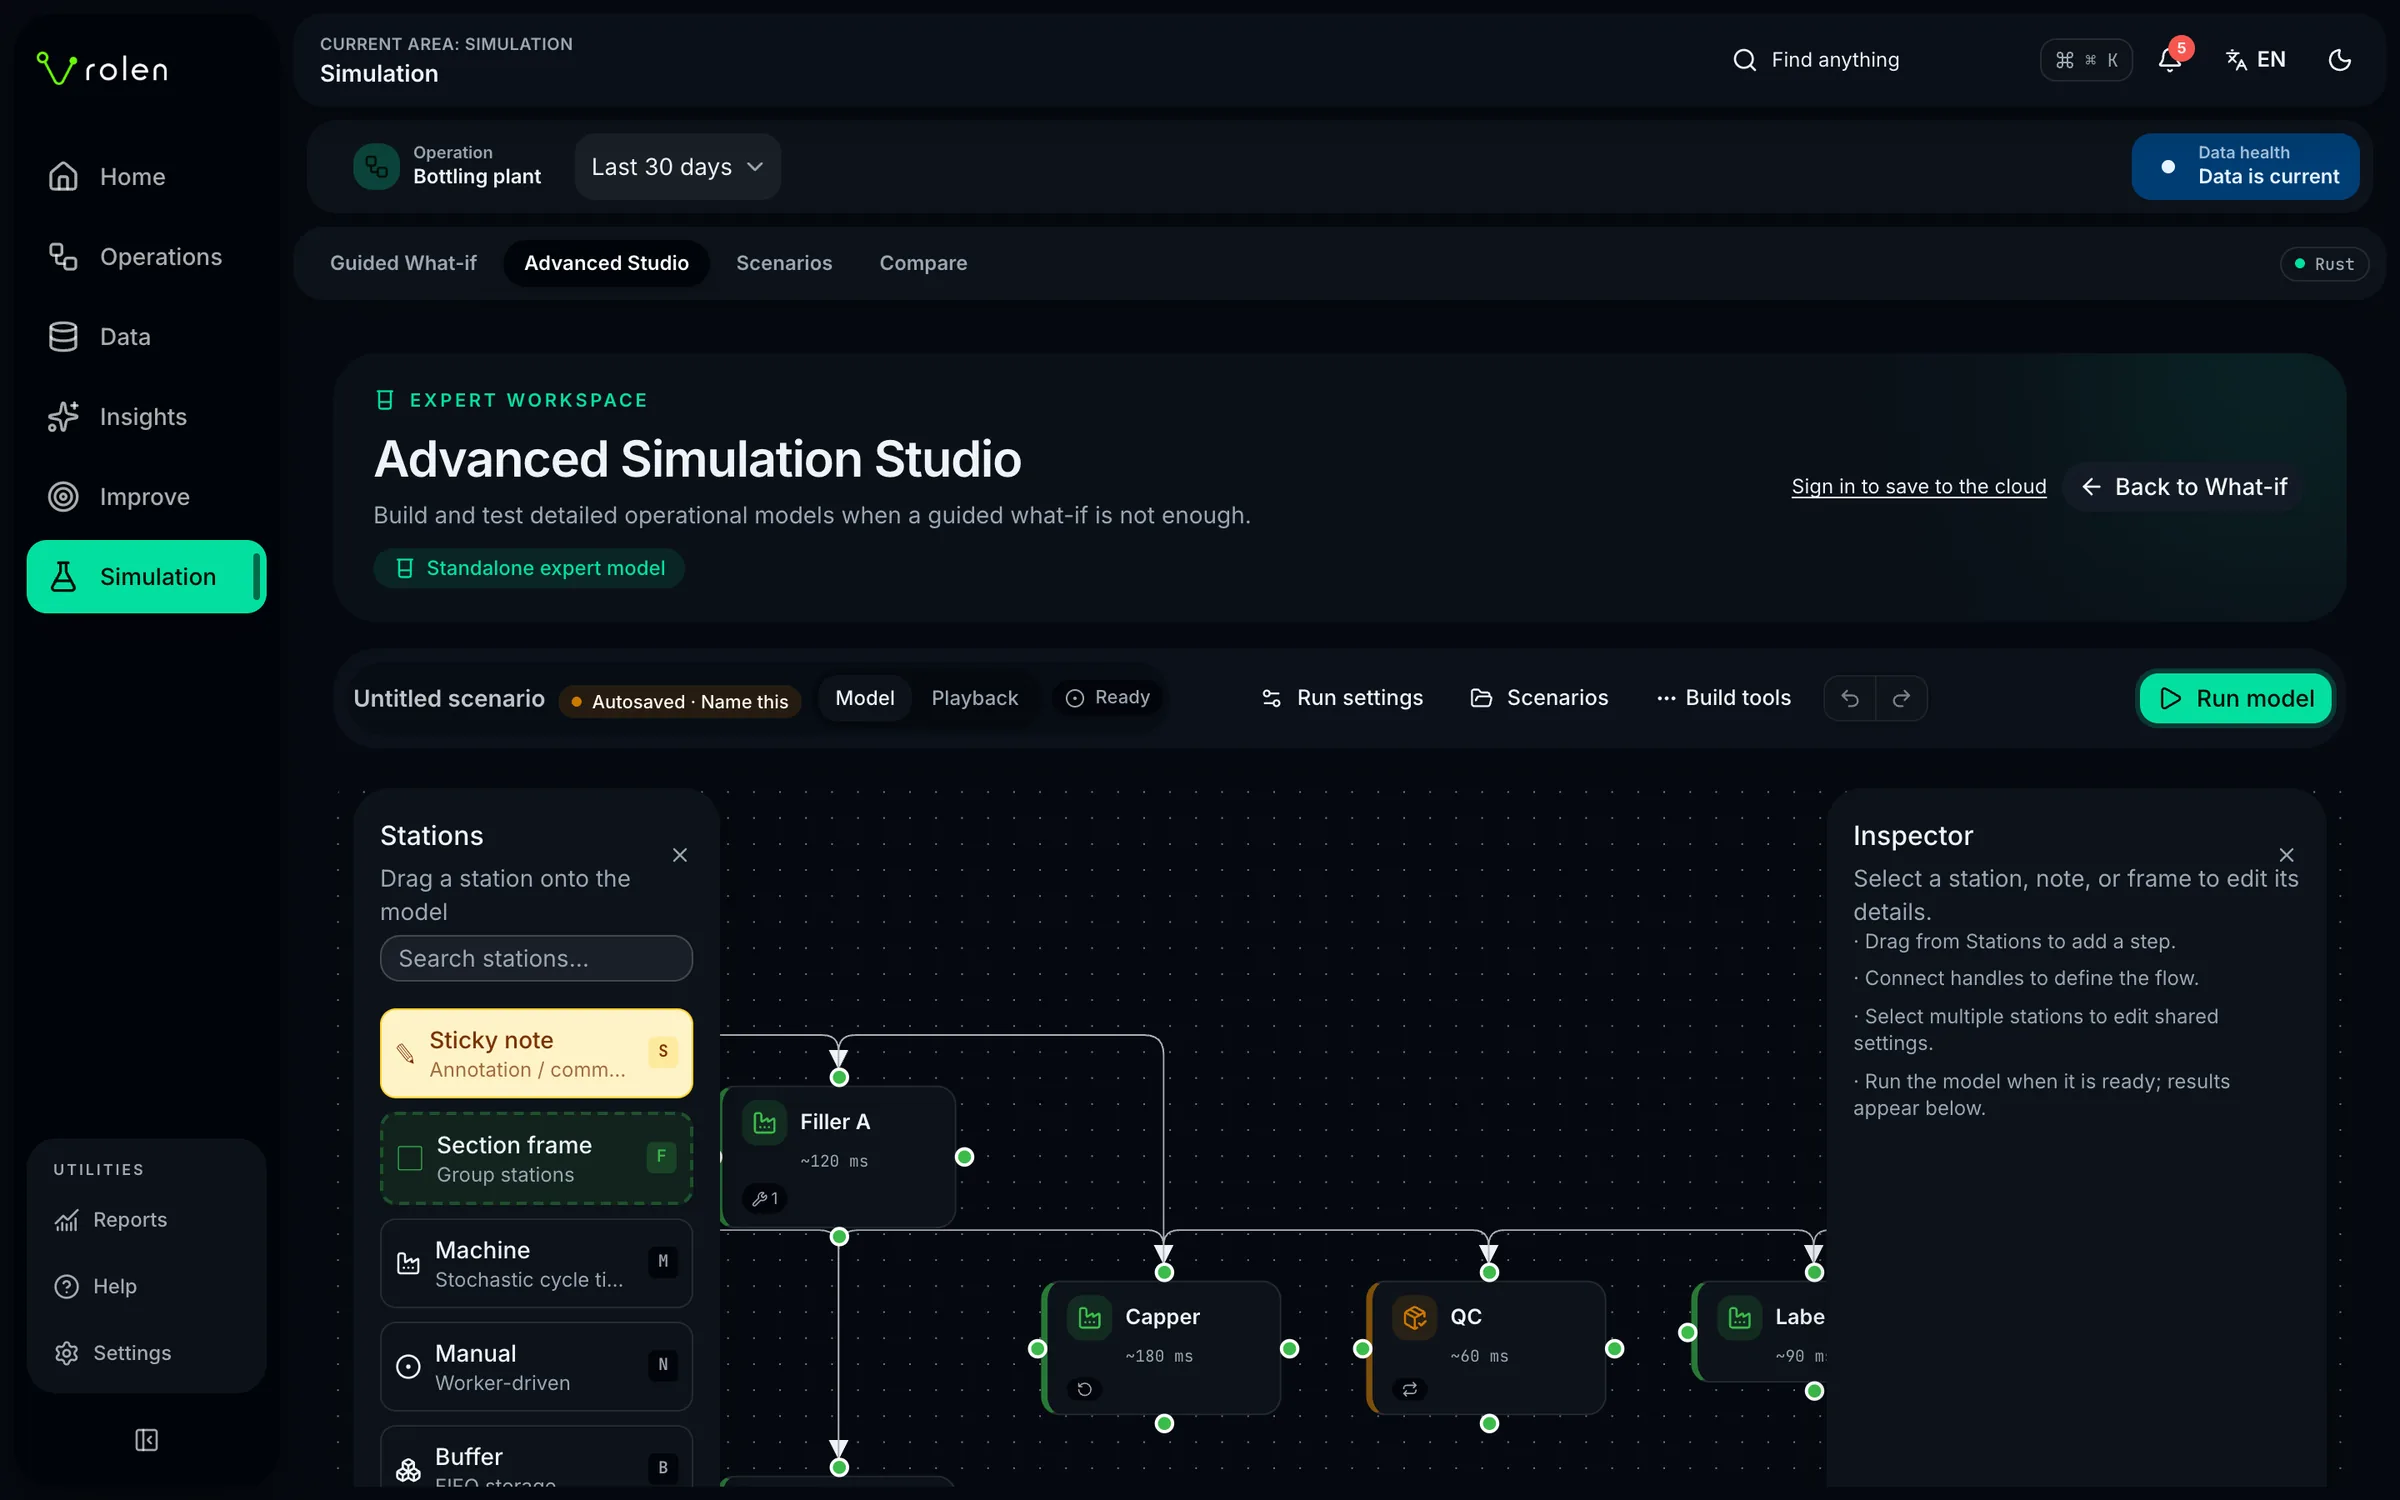This screenshot has width=2400, height=1500.
Task: Close the Stations panel
Action: point(680,855)
